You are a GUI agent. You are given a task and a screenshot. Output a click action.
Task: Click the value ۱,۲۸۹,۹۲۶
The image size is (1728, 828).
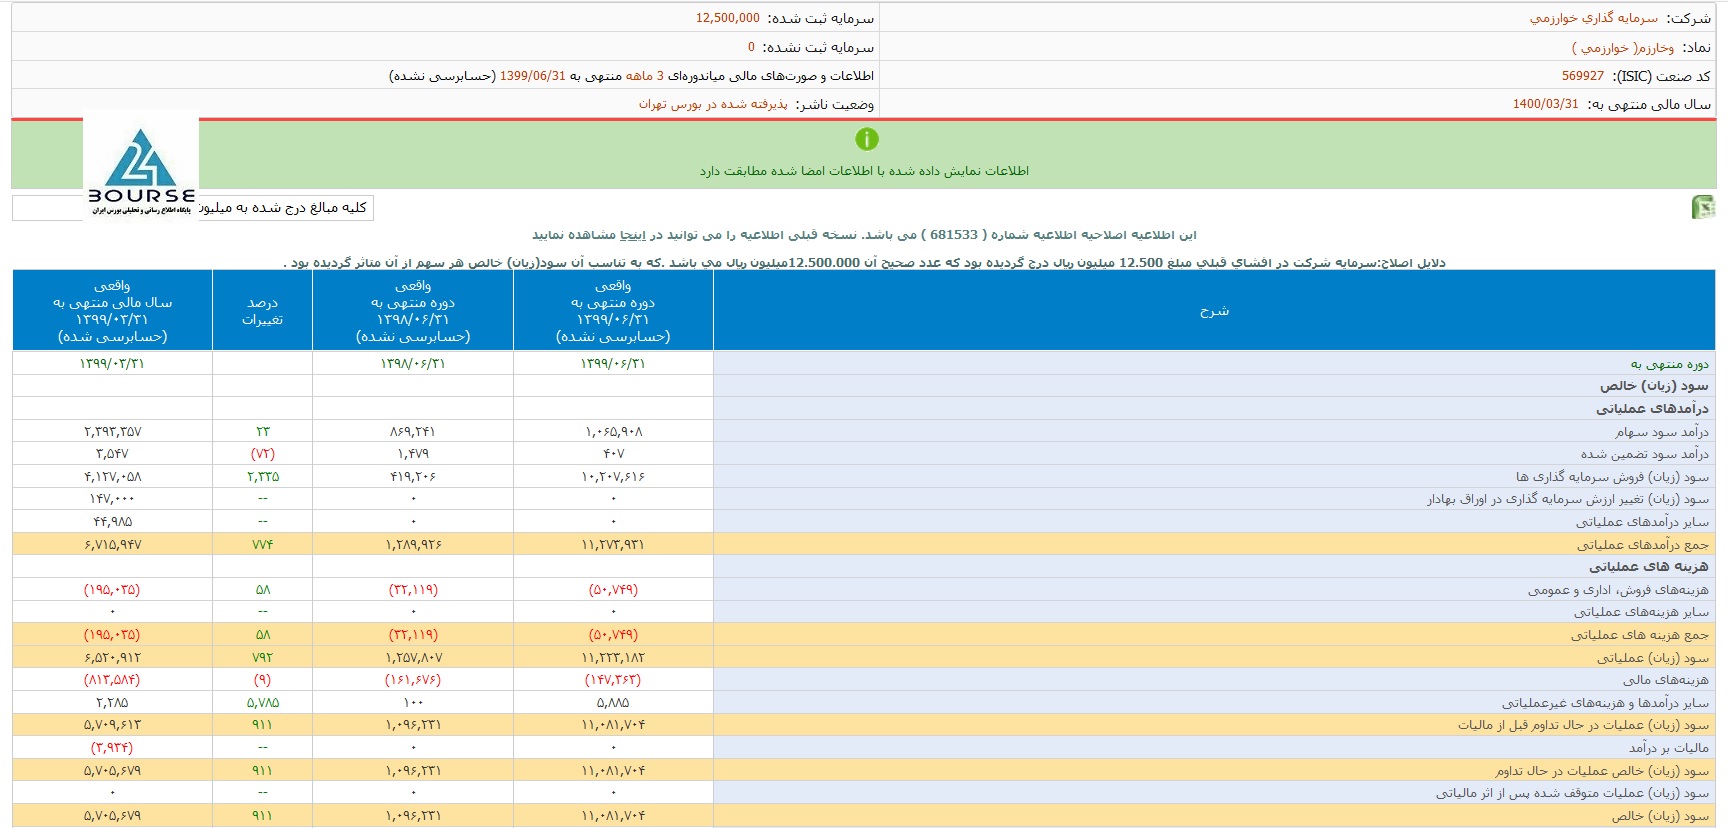(413, 545)
